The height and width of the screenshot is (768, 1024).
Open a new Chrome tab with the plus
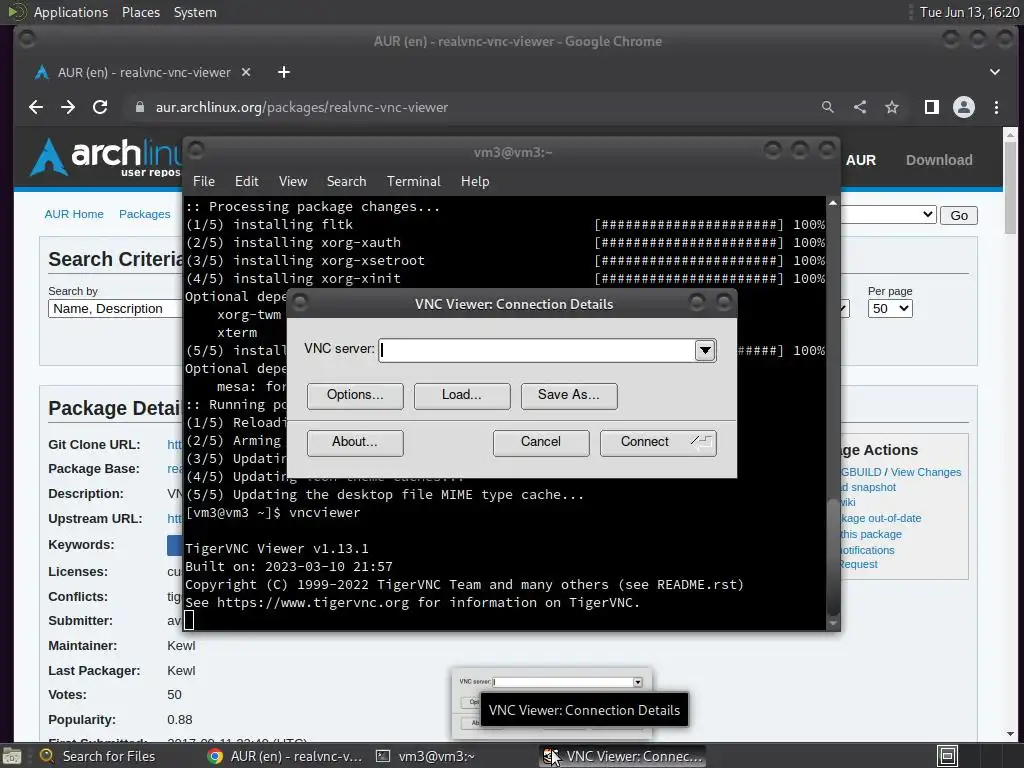point(283,72)
